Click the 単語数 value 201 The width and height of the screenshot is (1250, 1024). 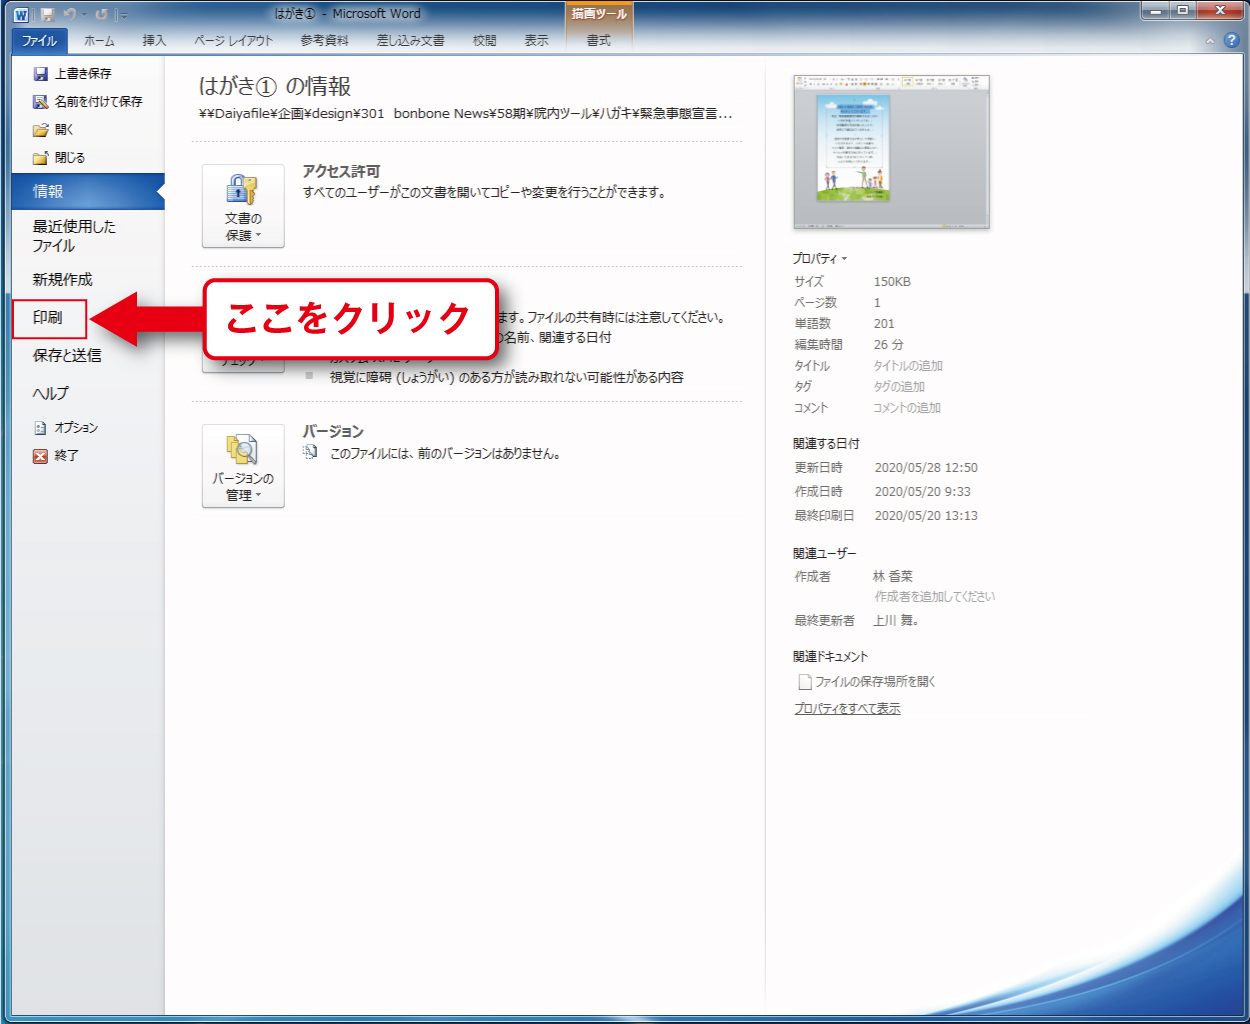click(x=884, y=324)
